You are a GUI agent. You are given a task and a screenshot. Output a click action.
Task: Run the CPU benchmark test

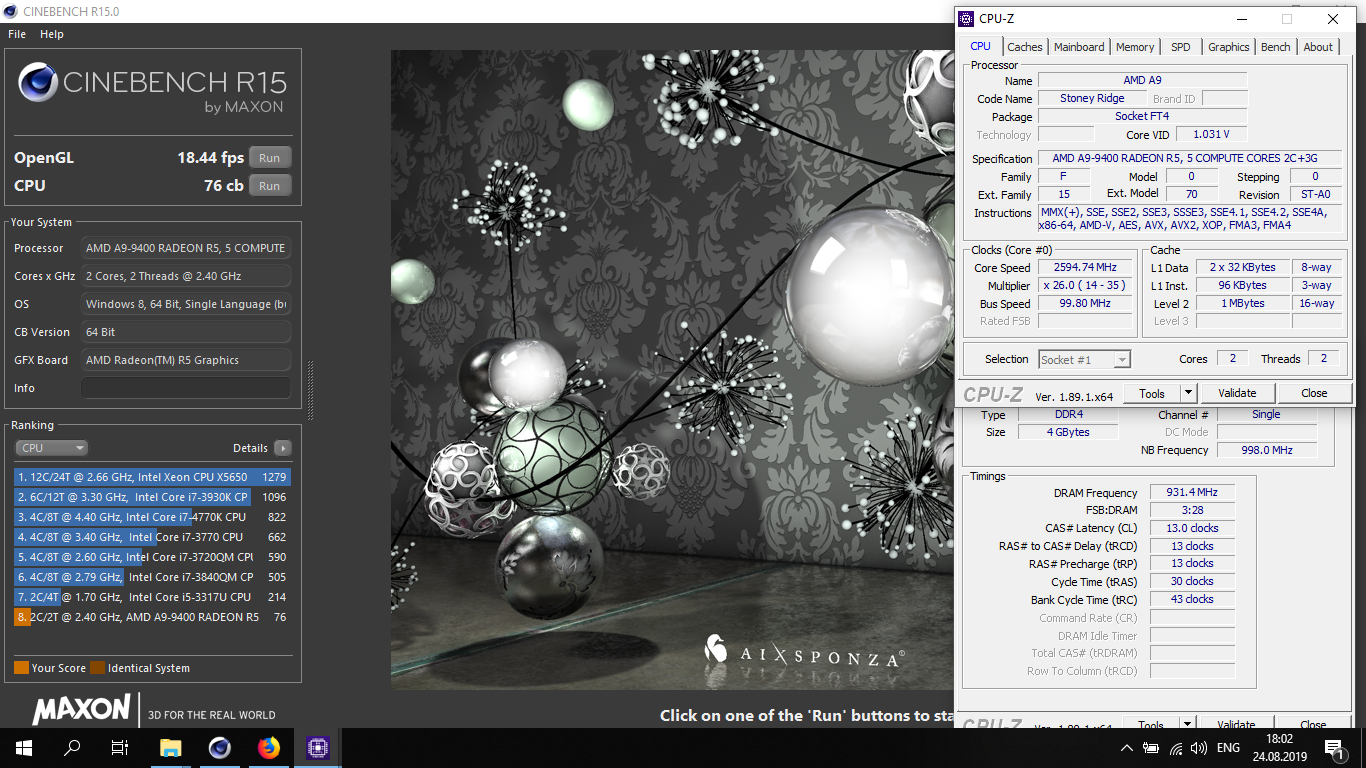[270, 186]
